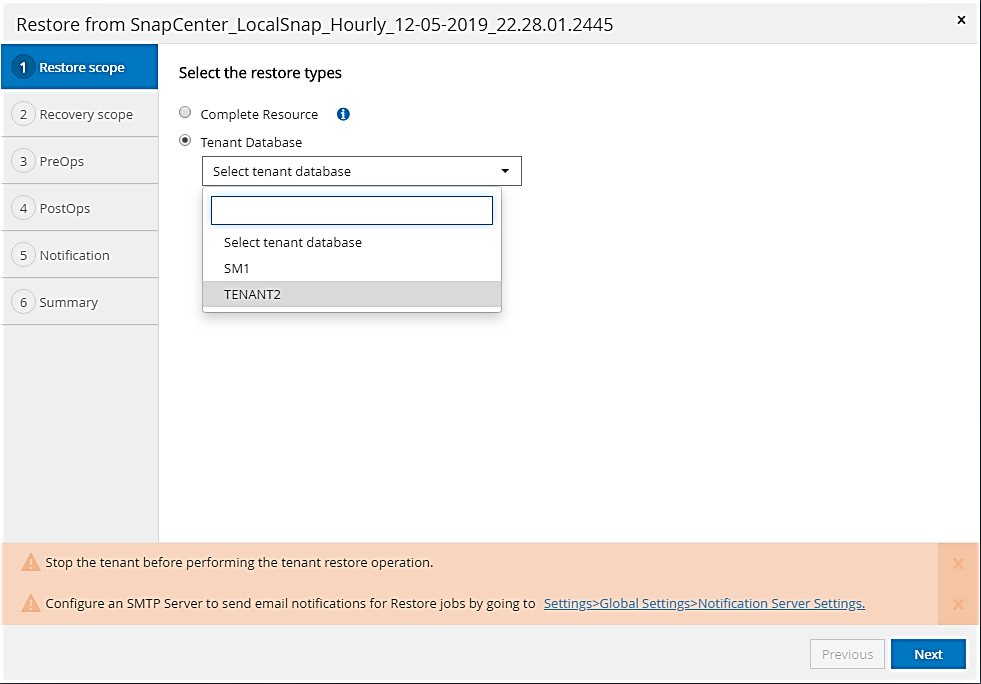This screenshot has height=684, width=981.
Task: Choose SM1 from the tenant list
Action: coord(352,268)
